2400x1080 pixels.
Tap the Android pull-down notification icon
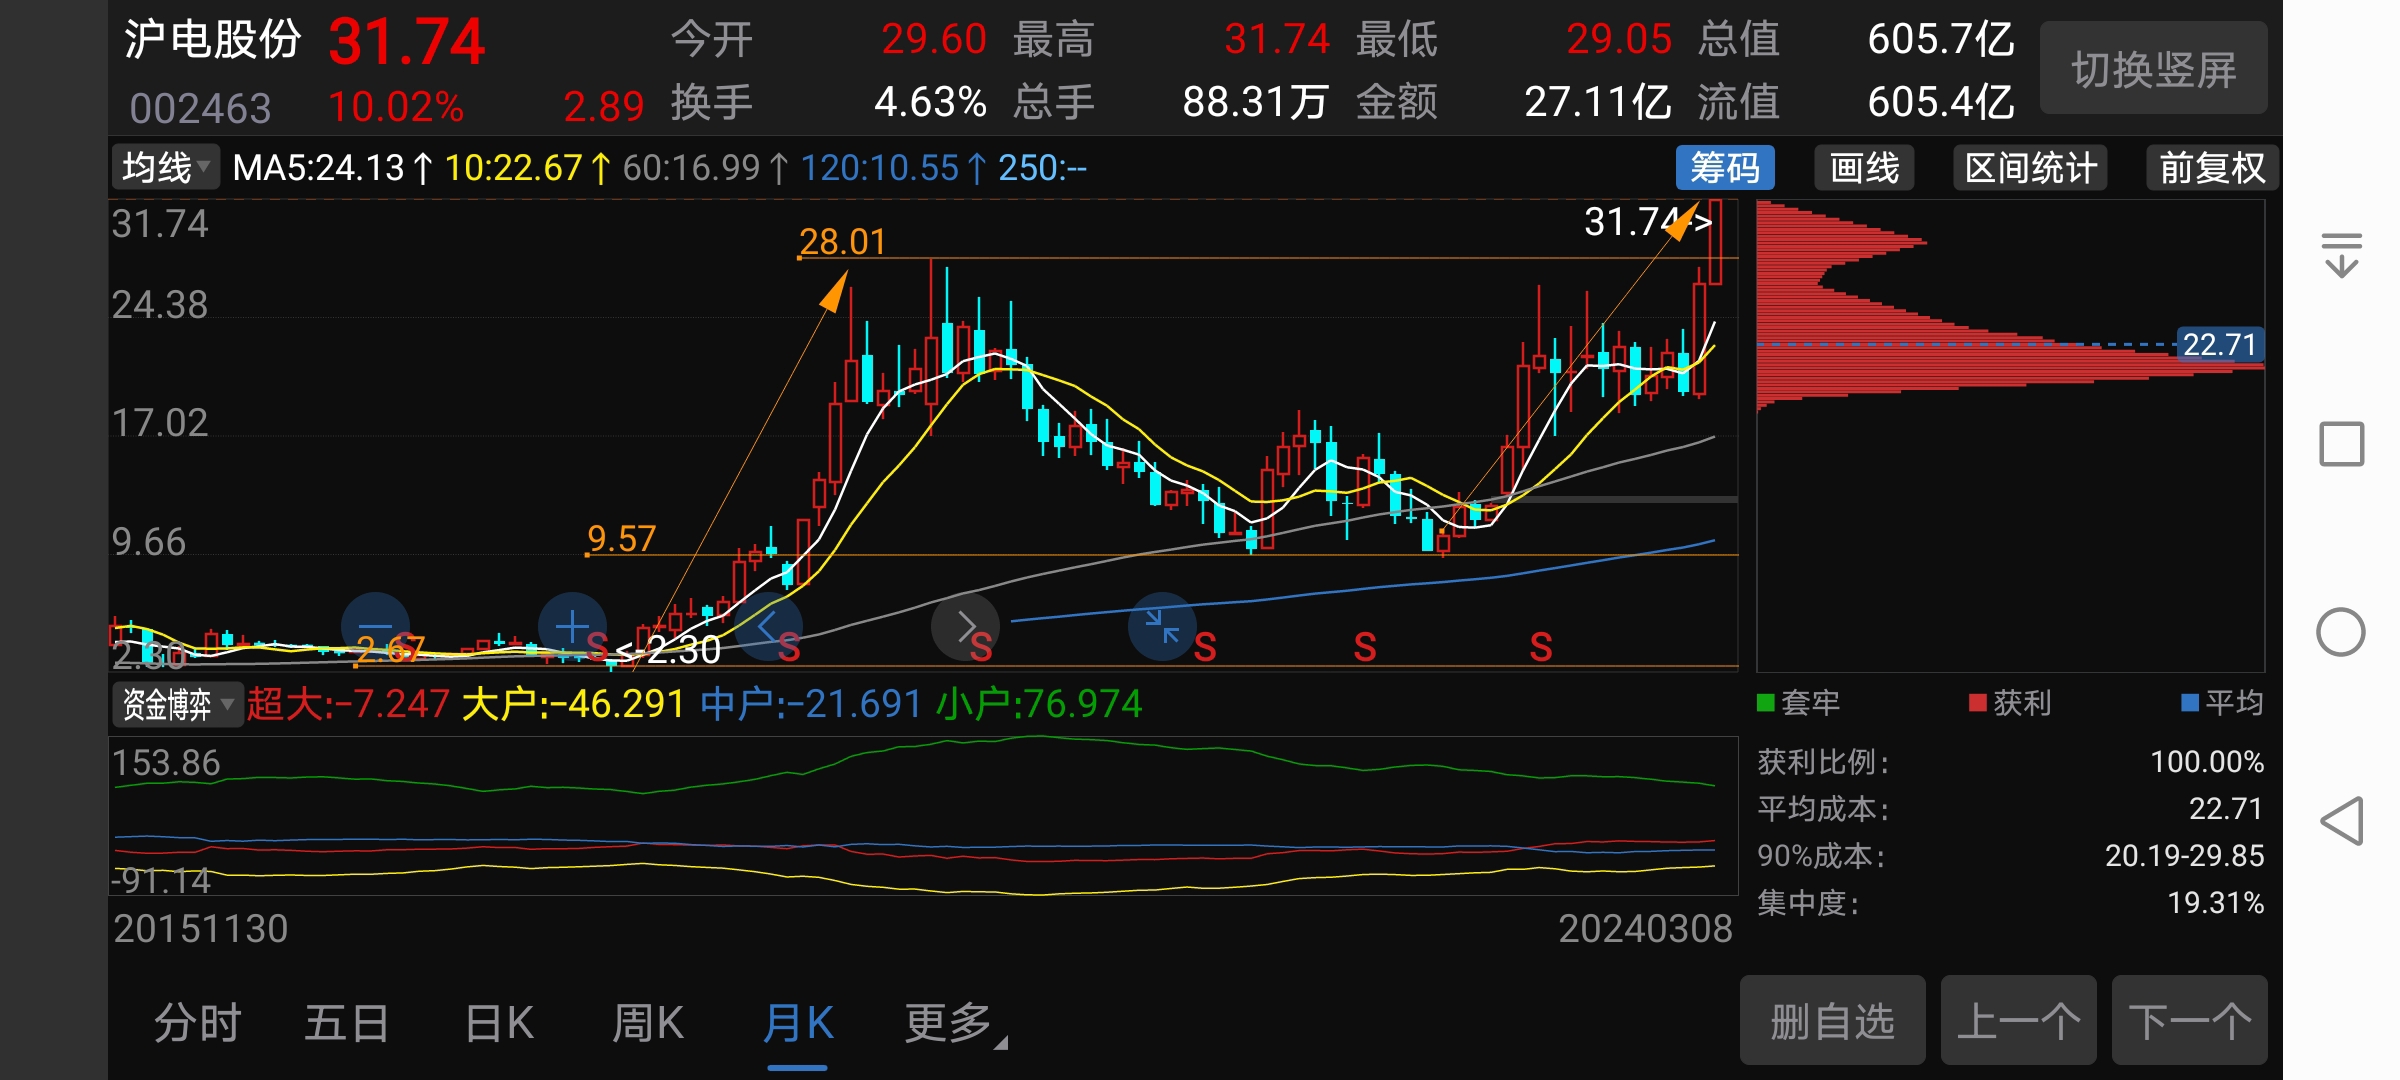click(2341, 254)
